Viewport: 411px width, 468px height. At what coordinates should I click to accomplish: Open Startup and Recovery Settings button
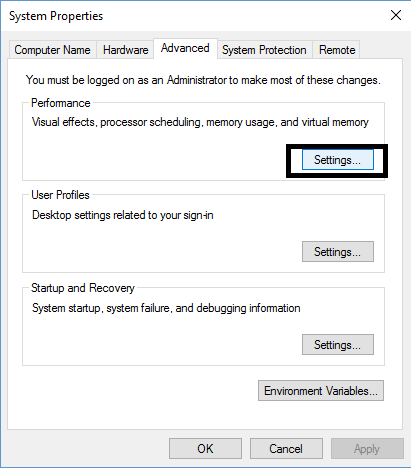[338, 345]
